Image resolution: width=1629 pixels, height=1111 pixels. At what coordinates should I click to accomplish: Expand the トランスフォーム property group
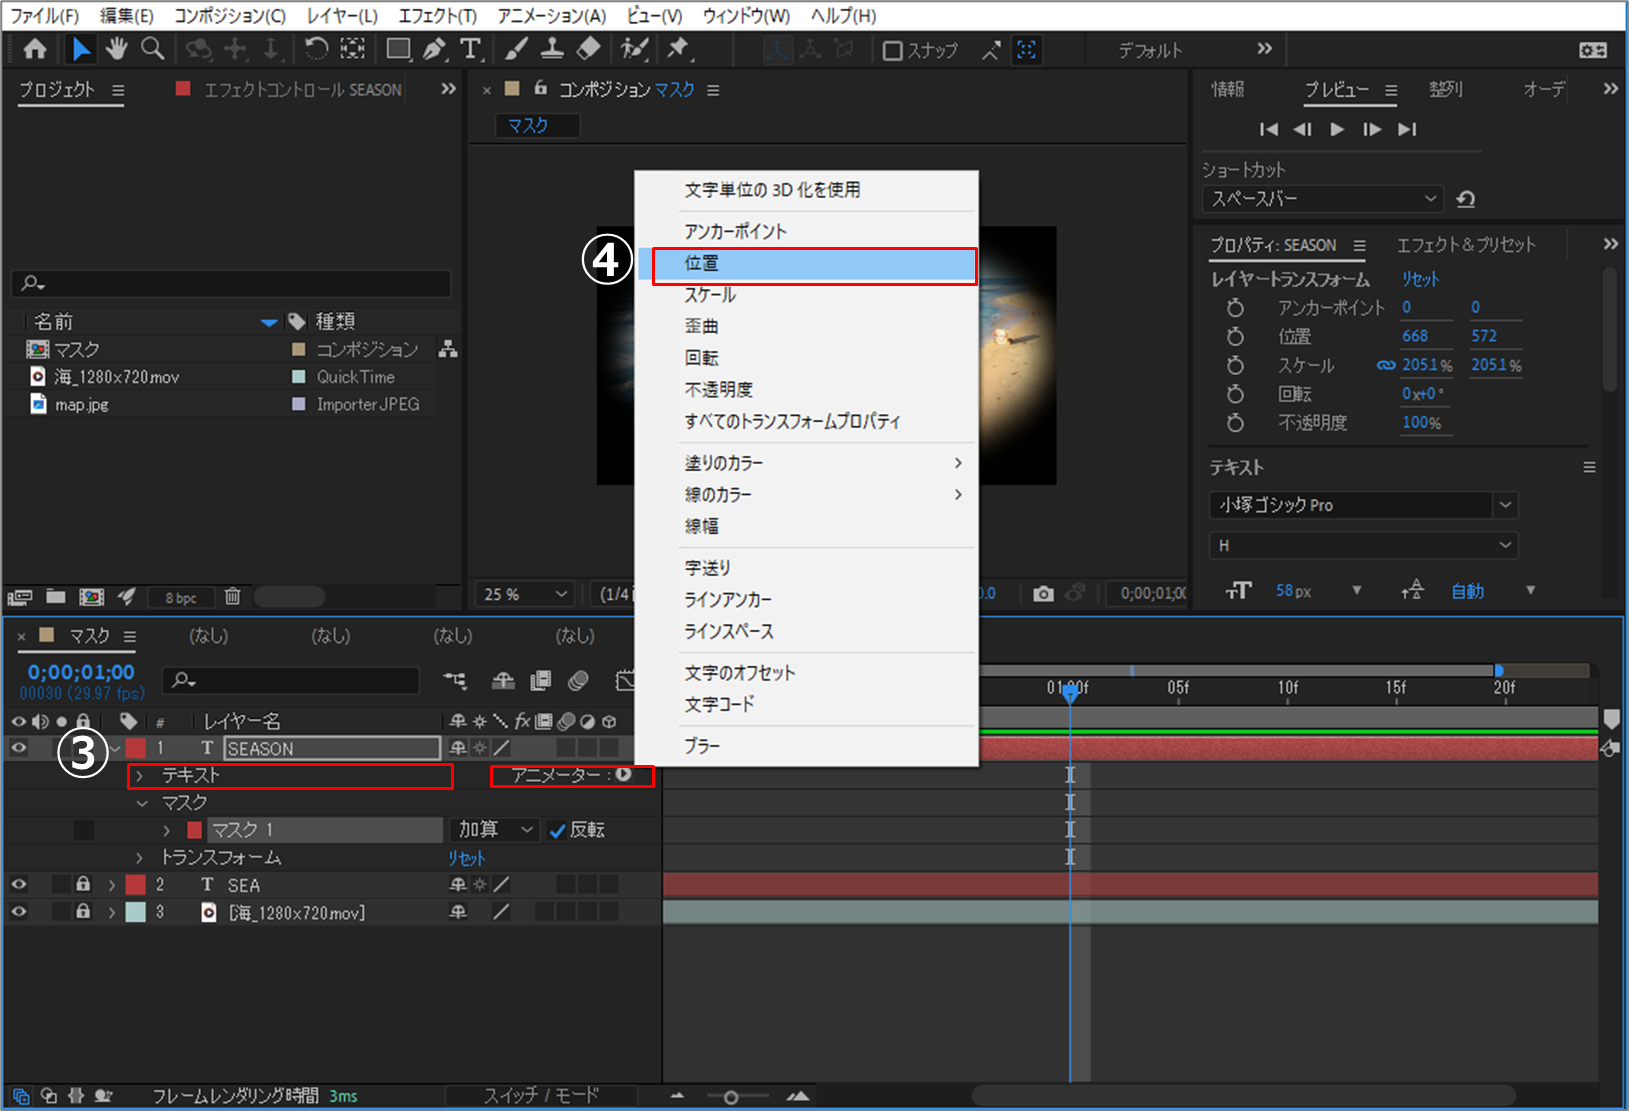[140, 858]
